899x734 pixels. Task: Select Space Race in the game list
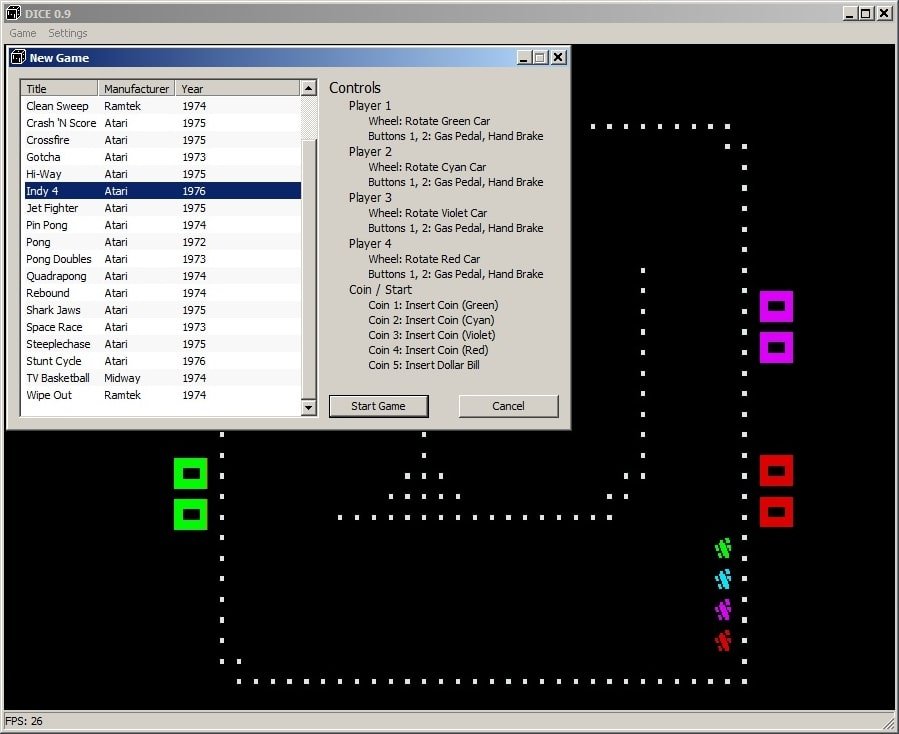click(54, 327)
